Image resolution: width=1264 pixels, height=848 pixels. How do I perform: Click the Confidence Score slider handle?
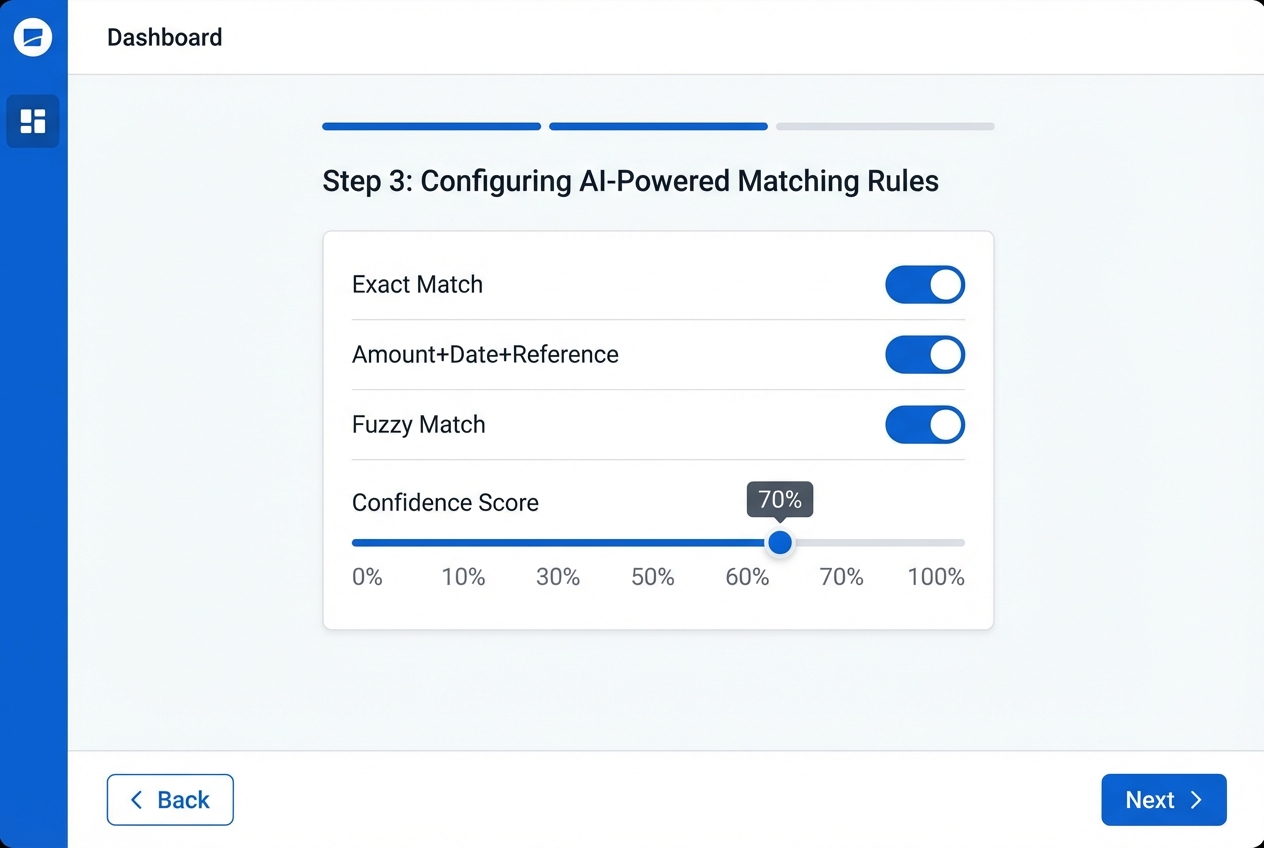[780, 543]
